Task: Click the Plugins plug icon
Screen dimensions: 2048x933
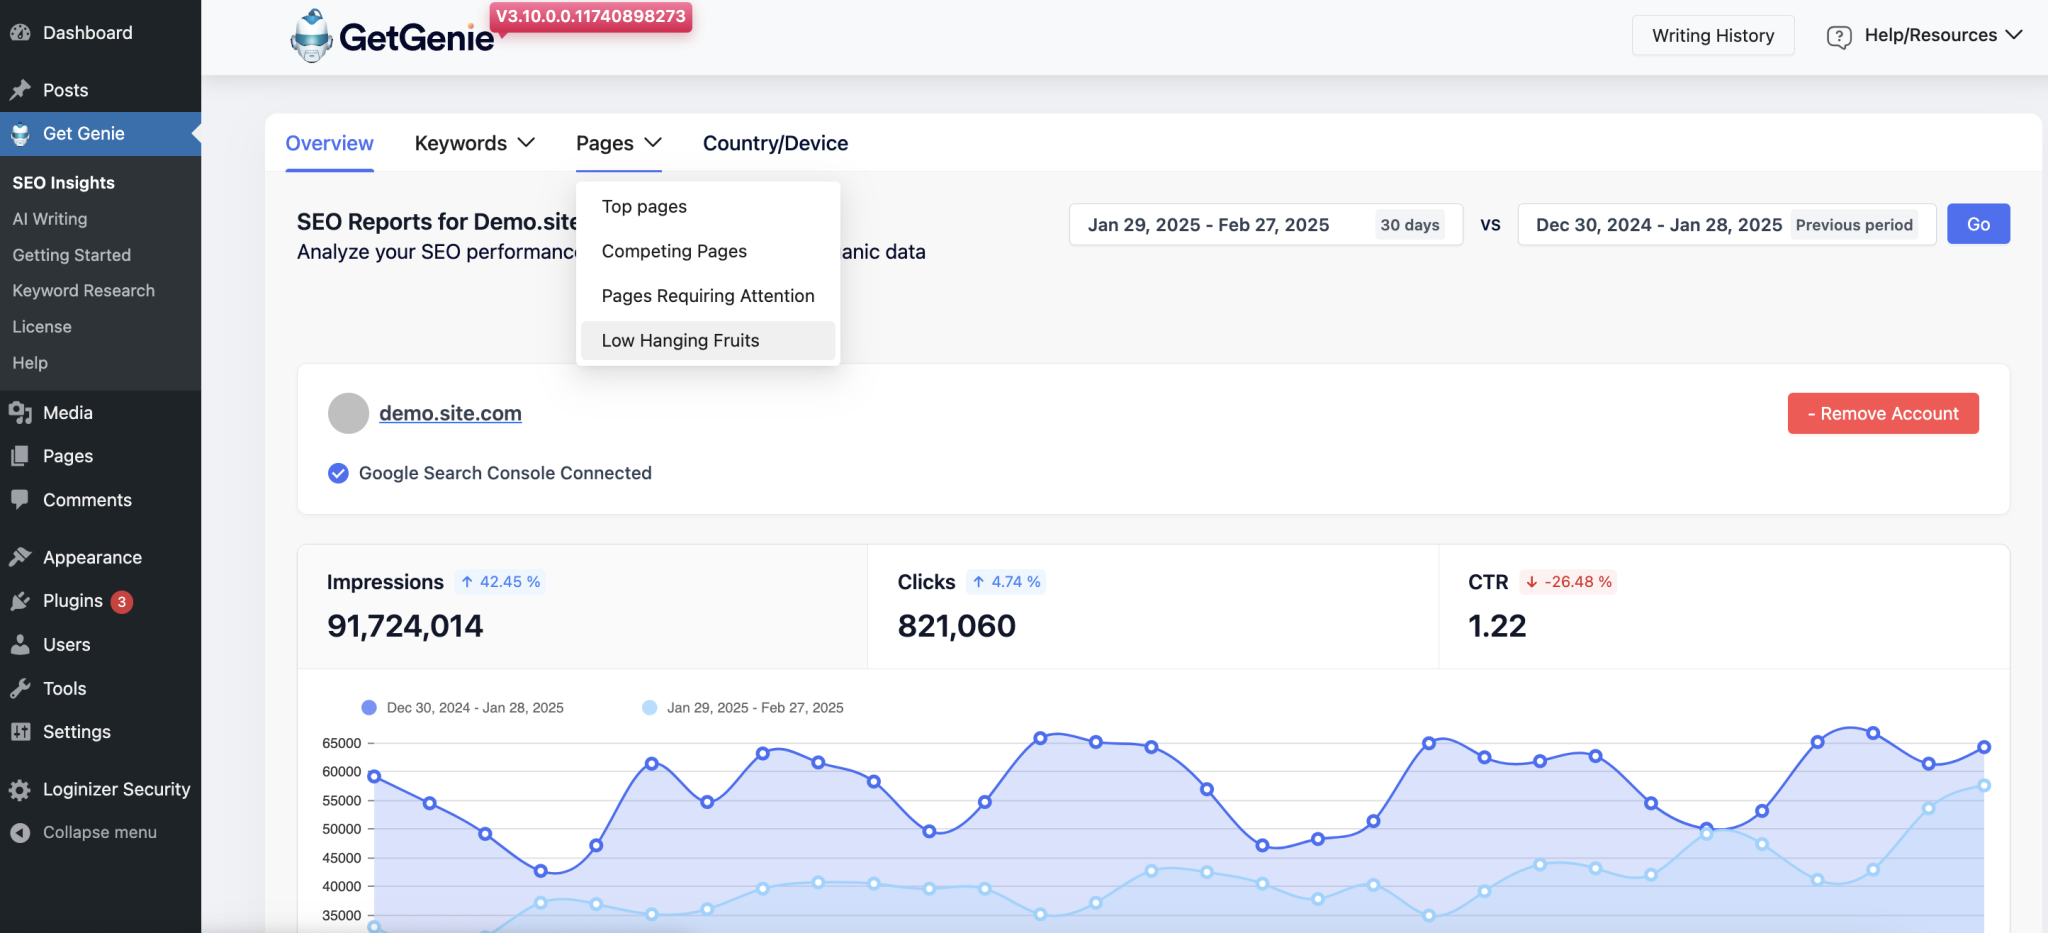Action: [20, 601]
